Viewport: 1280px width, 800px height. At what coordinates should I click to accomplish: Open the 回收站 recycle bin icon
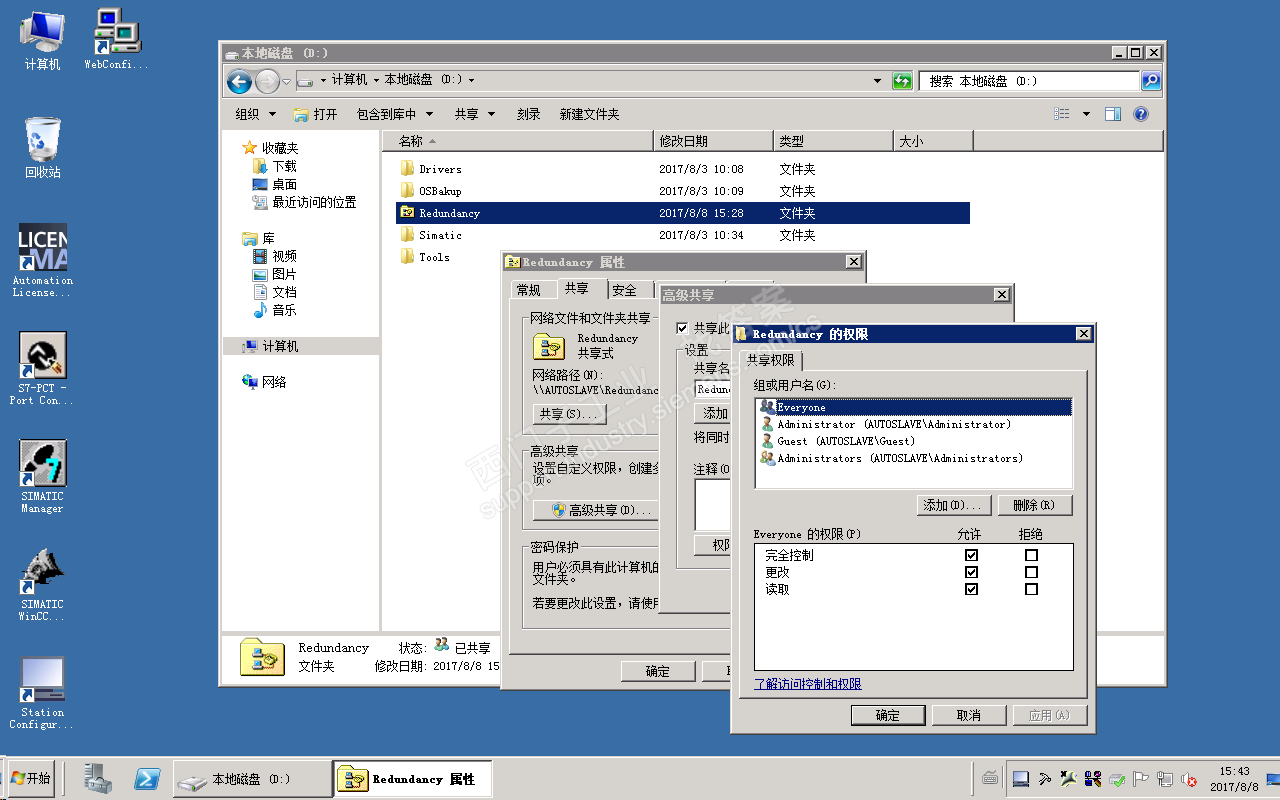(x=42, y=148)
